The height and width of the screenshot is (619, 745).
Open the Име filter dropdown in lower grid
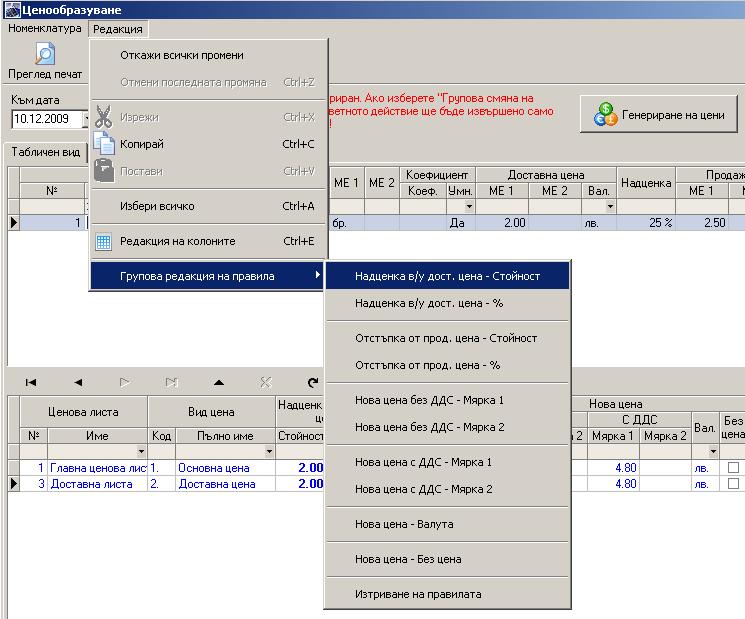point(141,451)
